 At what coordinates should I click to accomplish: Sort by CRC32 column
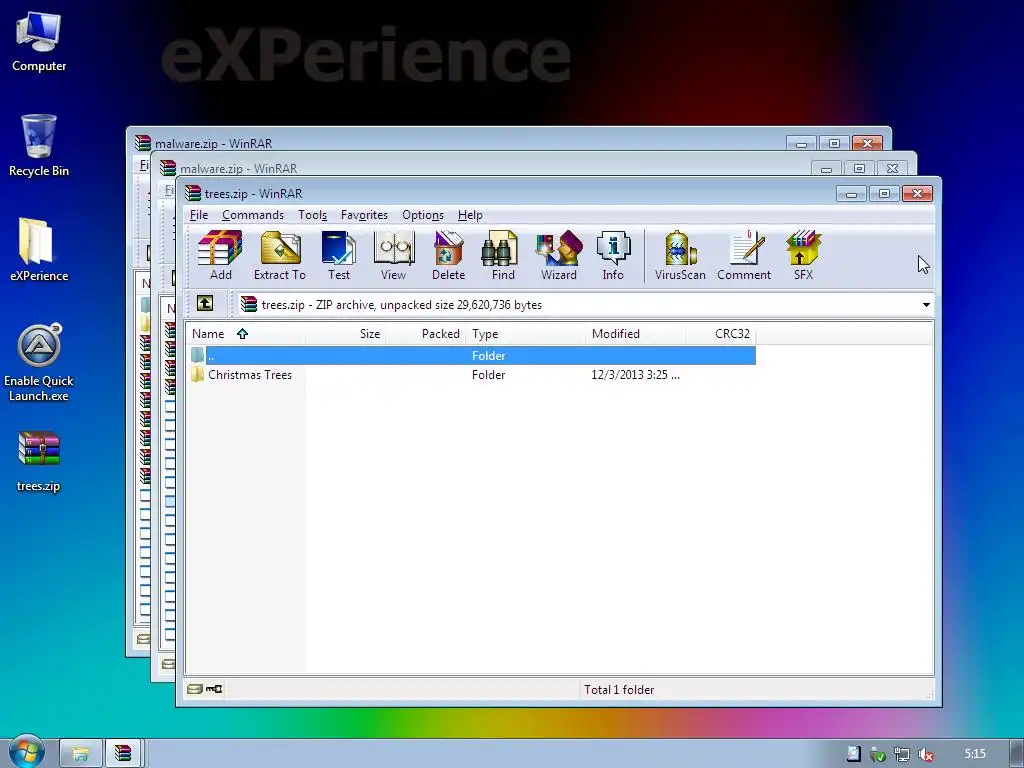(720, 334)
